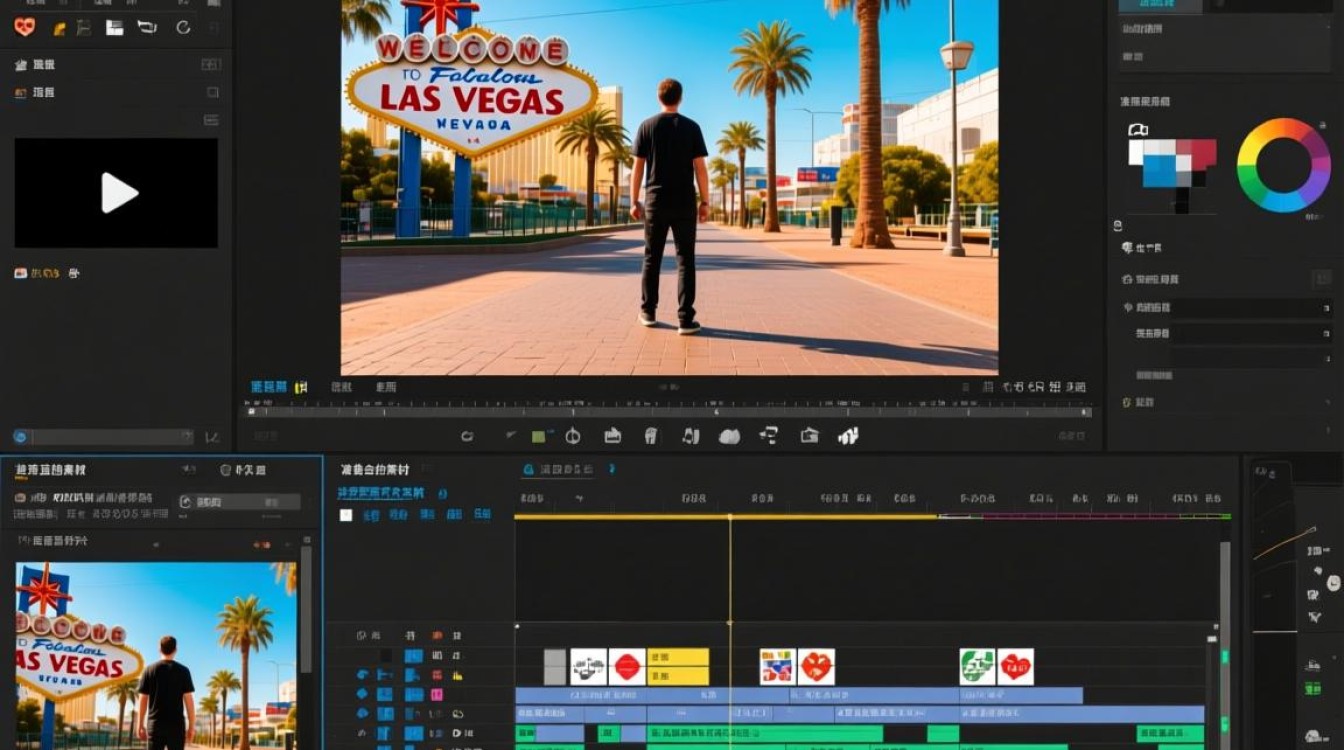Open the Las Vegas thumbnail in bottom-left panel
The height and width of the screenshot is (750, 1344).
[155, 656]
